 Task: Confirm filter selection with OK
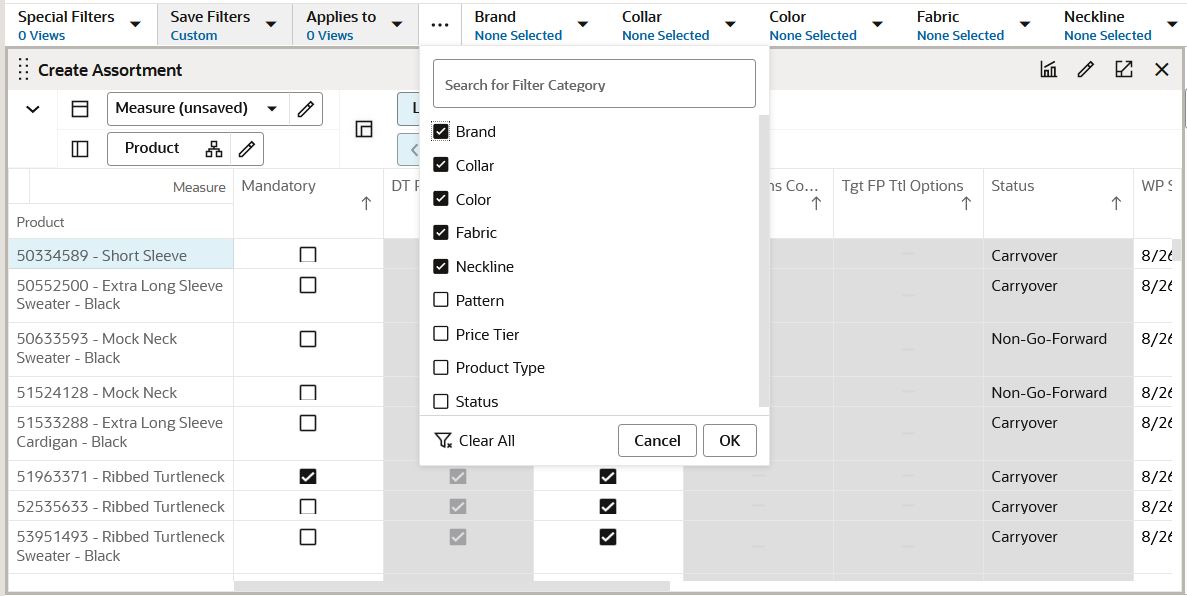(x=730, y=440)
